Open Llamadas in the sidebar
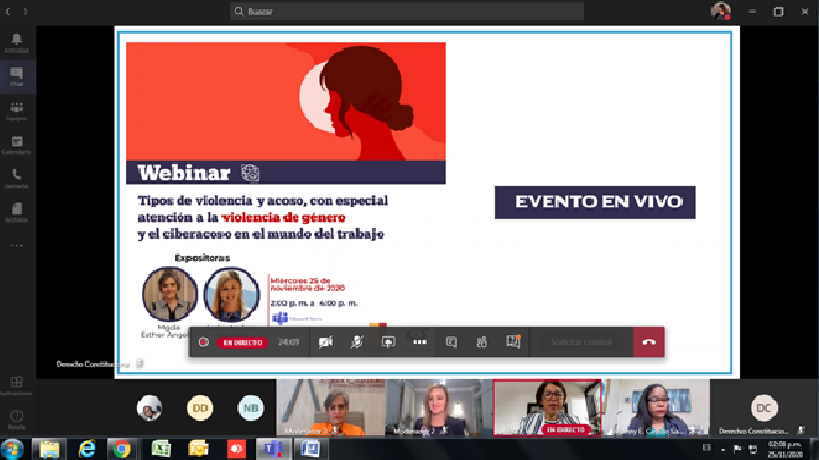This screenshot has height=460, width=819. click(x=17, y=179)
